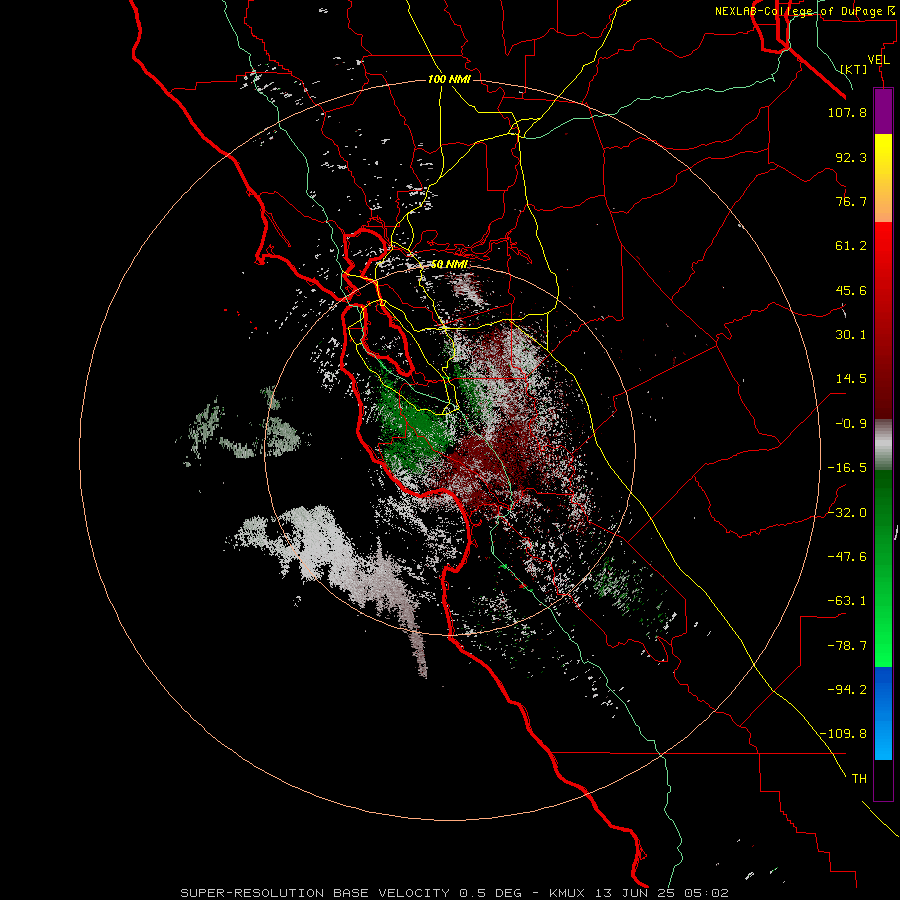Click the blue segment of velocity color bar

(883, 713)
